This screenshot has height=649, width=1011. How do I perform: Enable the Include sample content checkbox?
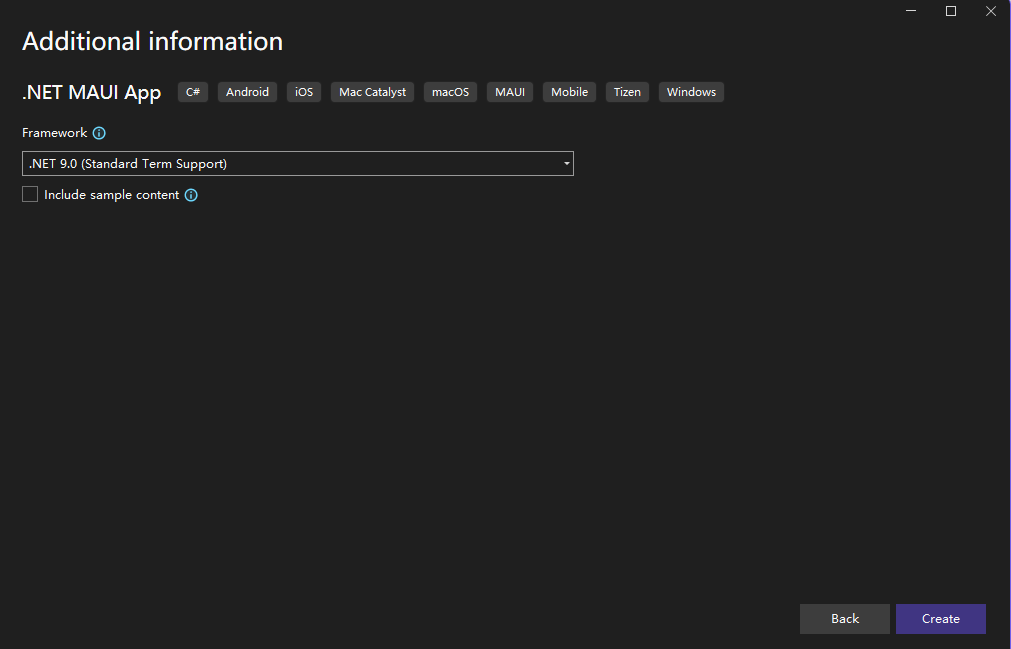tap(30, 194)
